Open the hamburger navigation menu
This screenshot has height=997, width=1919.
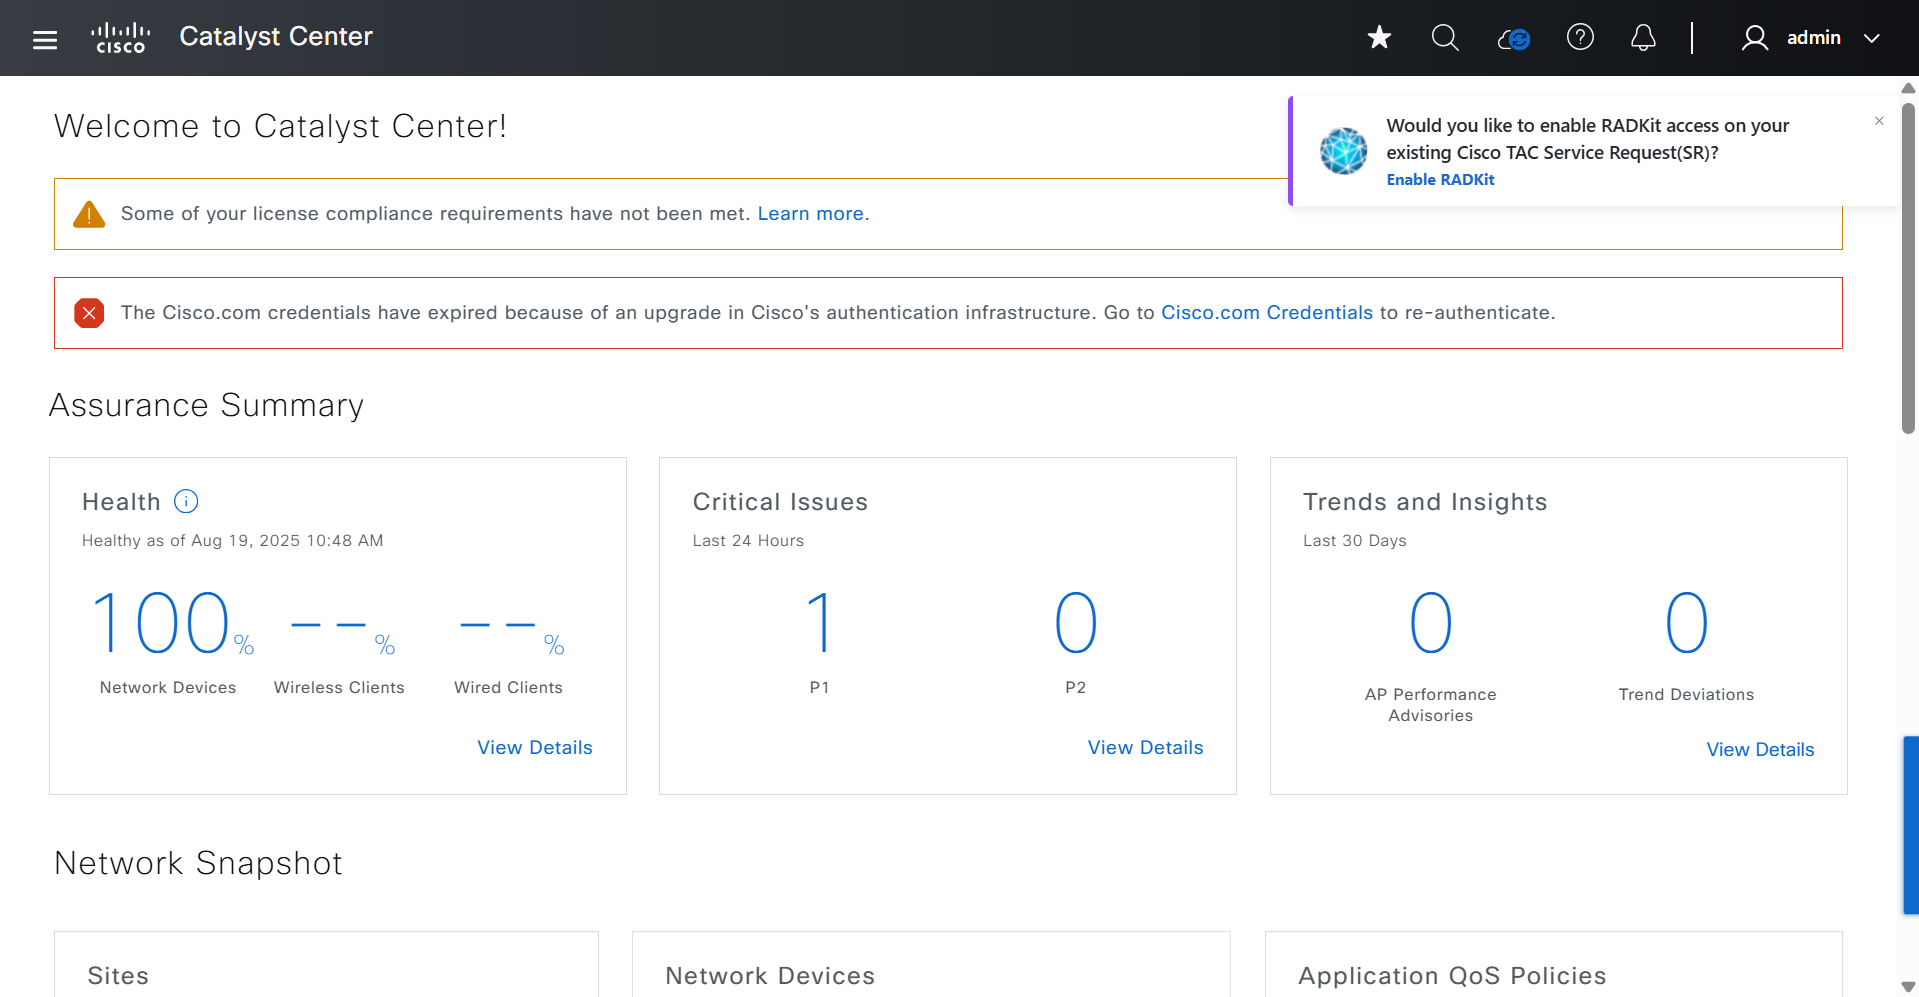[45, 39]
